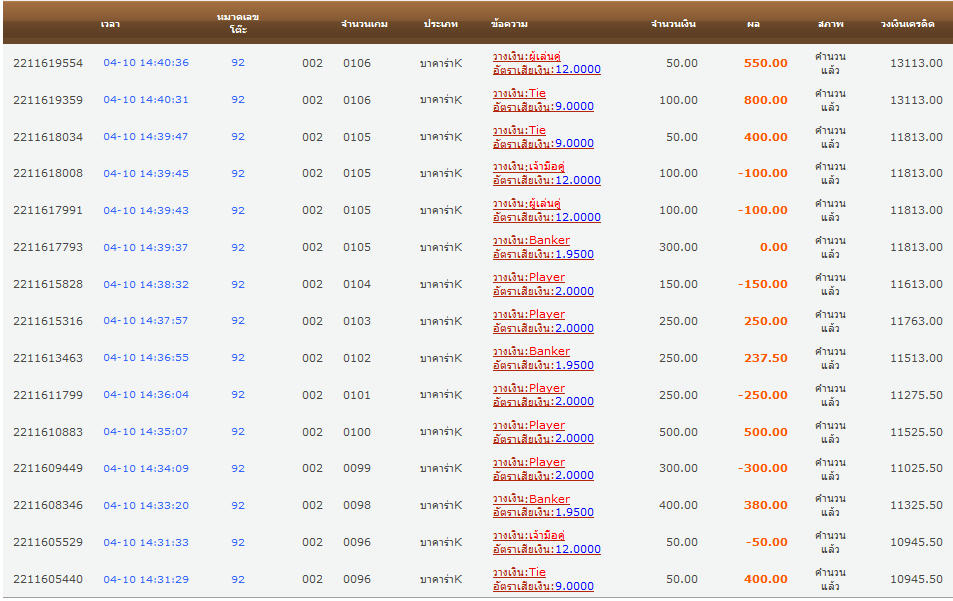This screenshot has width=953, height=601.
Task: Click the ผล column header
Action: (x=753, y=23)
